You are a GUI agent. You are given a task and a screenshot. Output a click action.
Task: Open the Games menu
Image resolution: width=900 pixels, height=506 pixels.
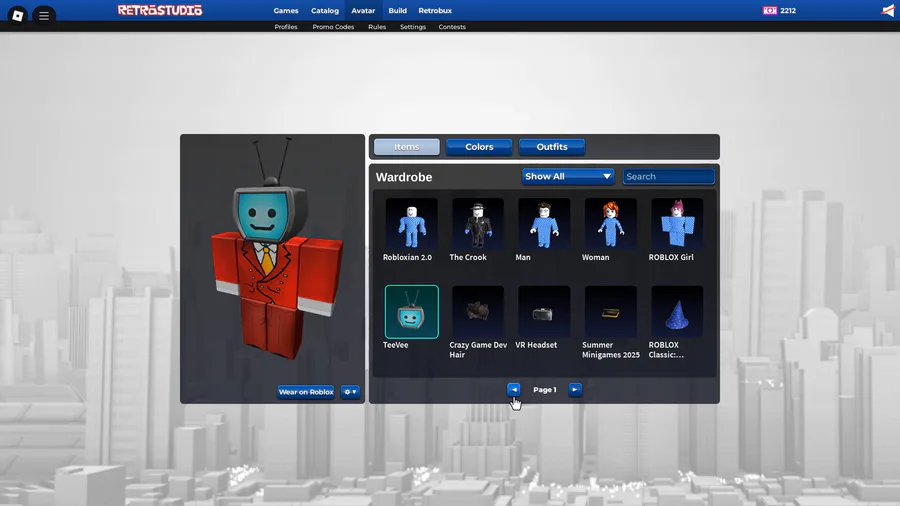click(x=286, y=10)
